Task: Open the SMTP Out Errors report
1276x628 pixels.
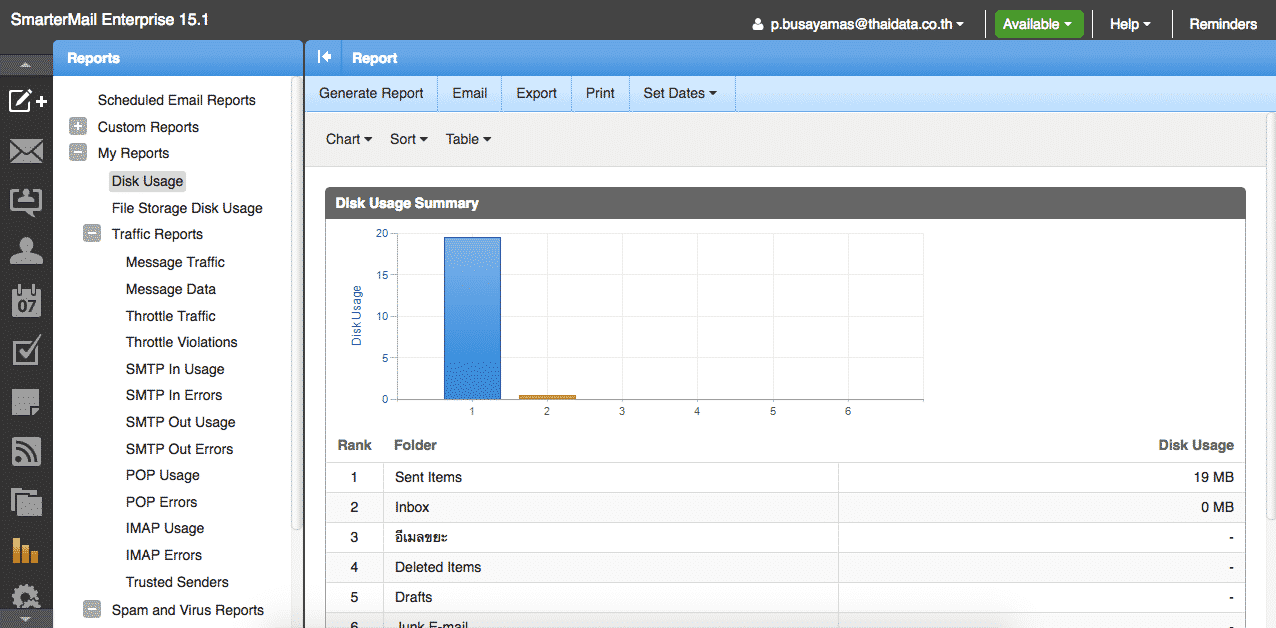Action: [x=180, y=449]
